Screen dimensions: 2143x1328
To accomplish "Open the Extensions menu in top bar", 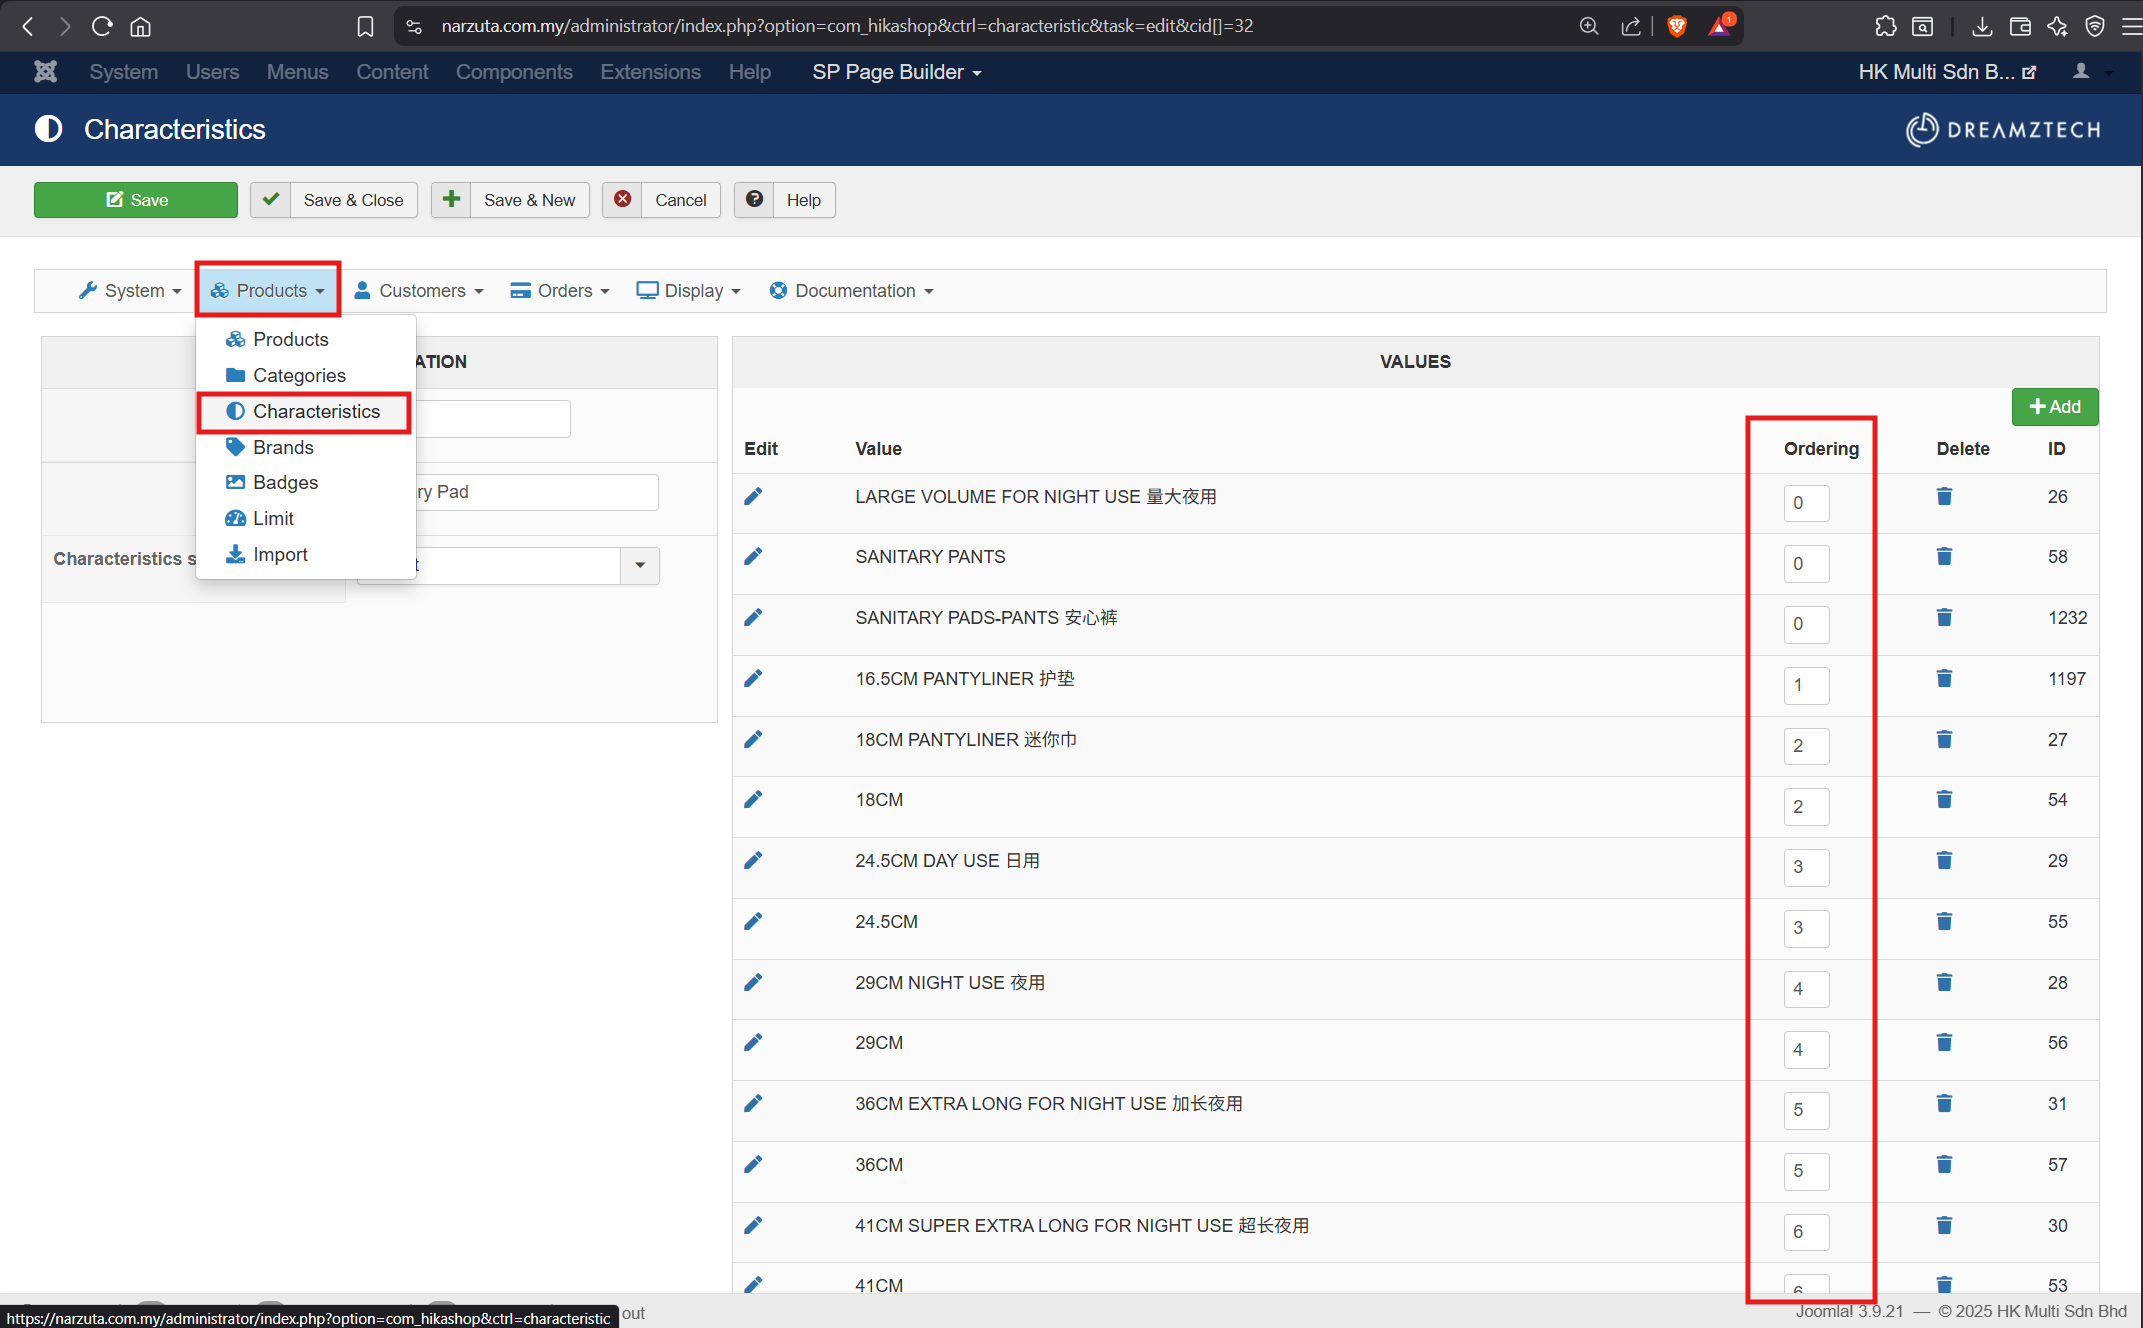I will pos(650,72).
